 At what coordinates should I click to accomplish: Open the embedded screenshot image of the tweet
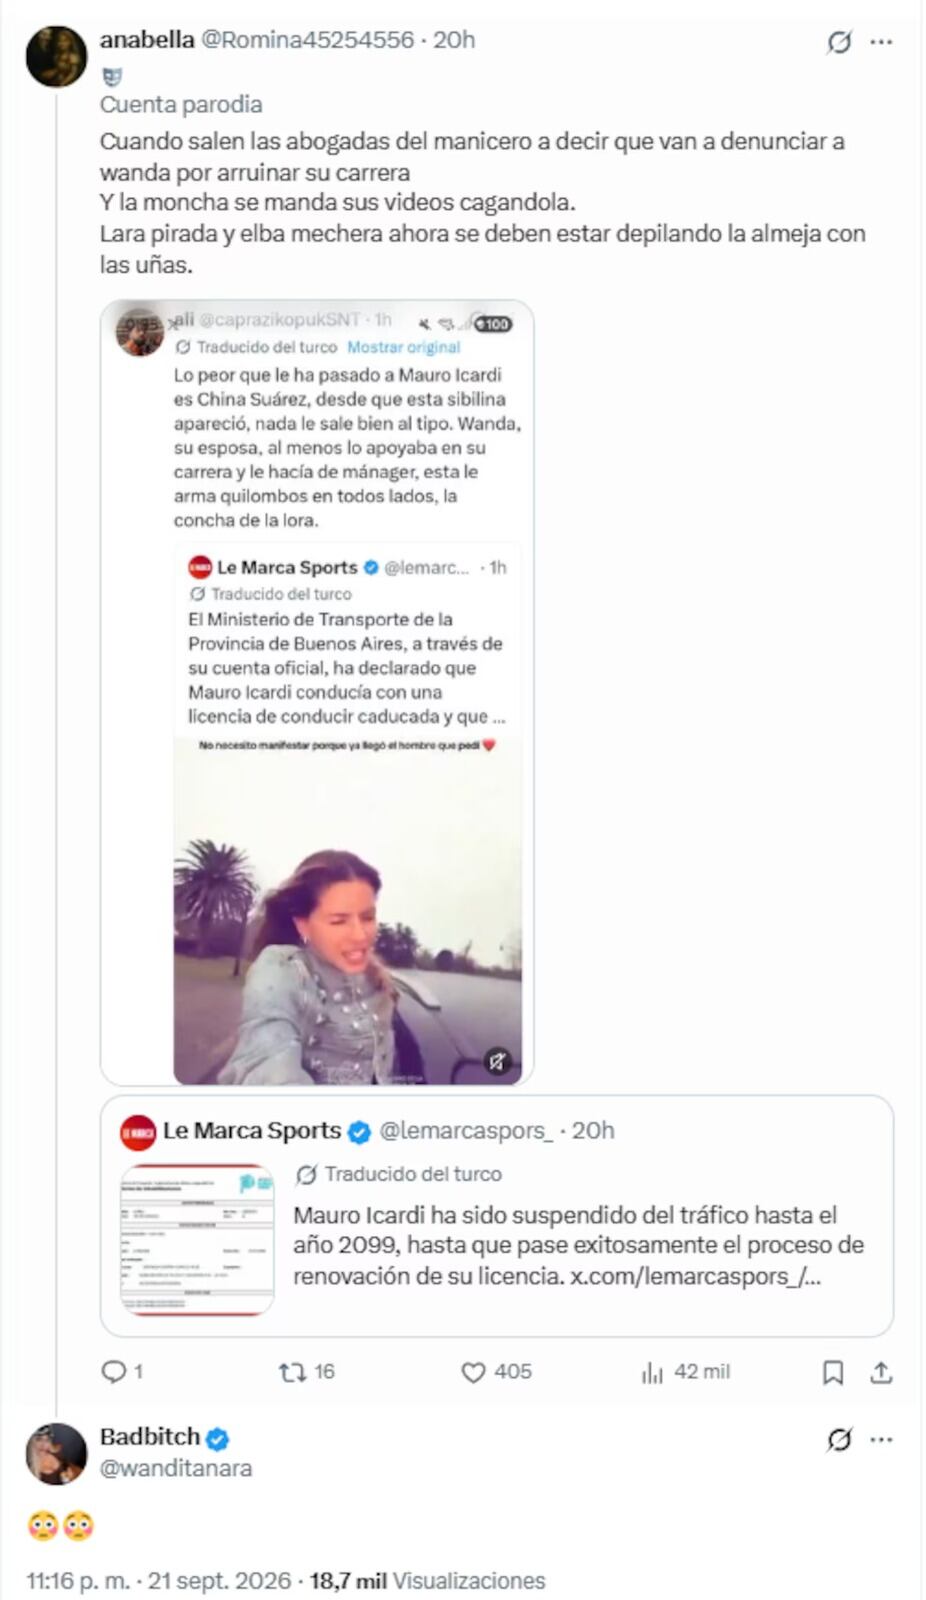point(317,693)
